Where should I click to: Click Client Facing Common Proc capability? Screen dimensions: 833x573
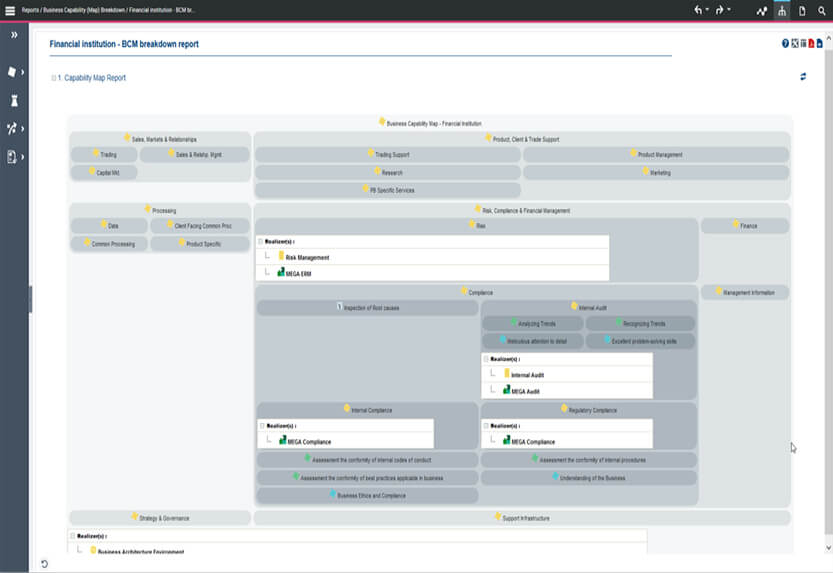(200, 226)
